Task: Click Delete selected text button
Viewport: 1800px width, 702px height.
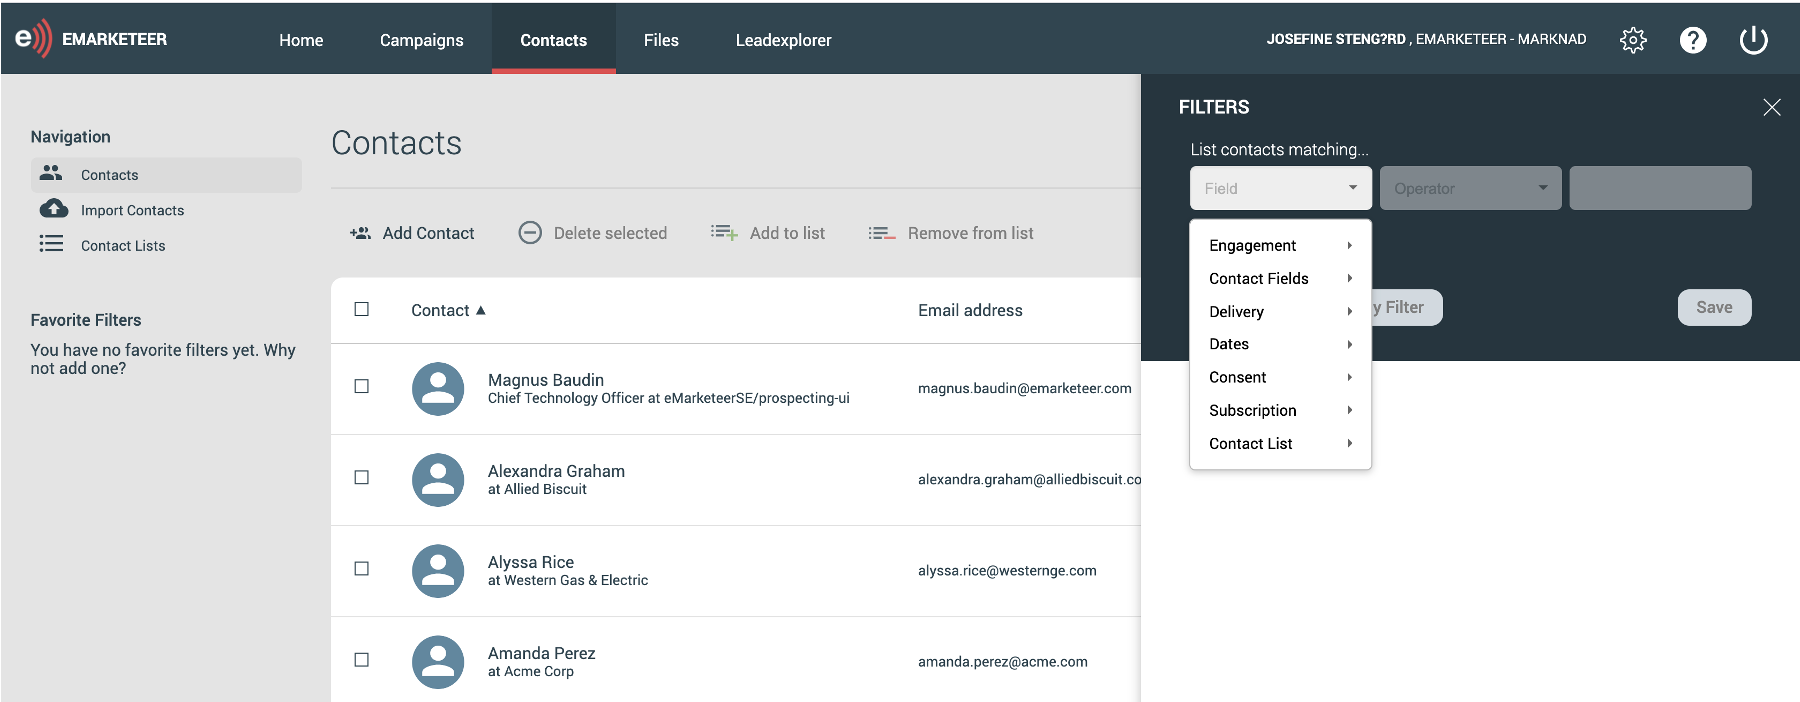Action: click(x=610, y=233)
